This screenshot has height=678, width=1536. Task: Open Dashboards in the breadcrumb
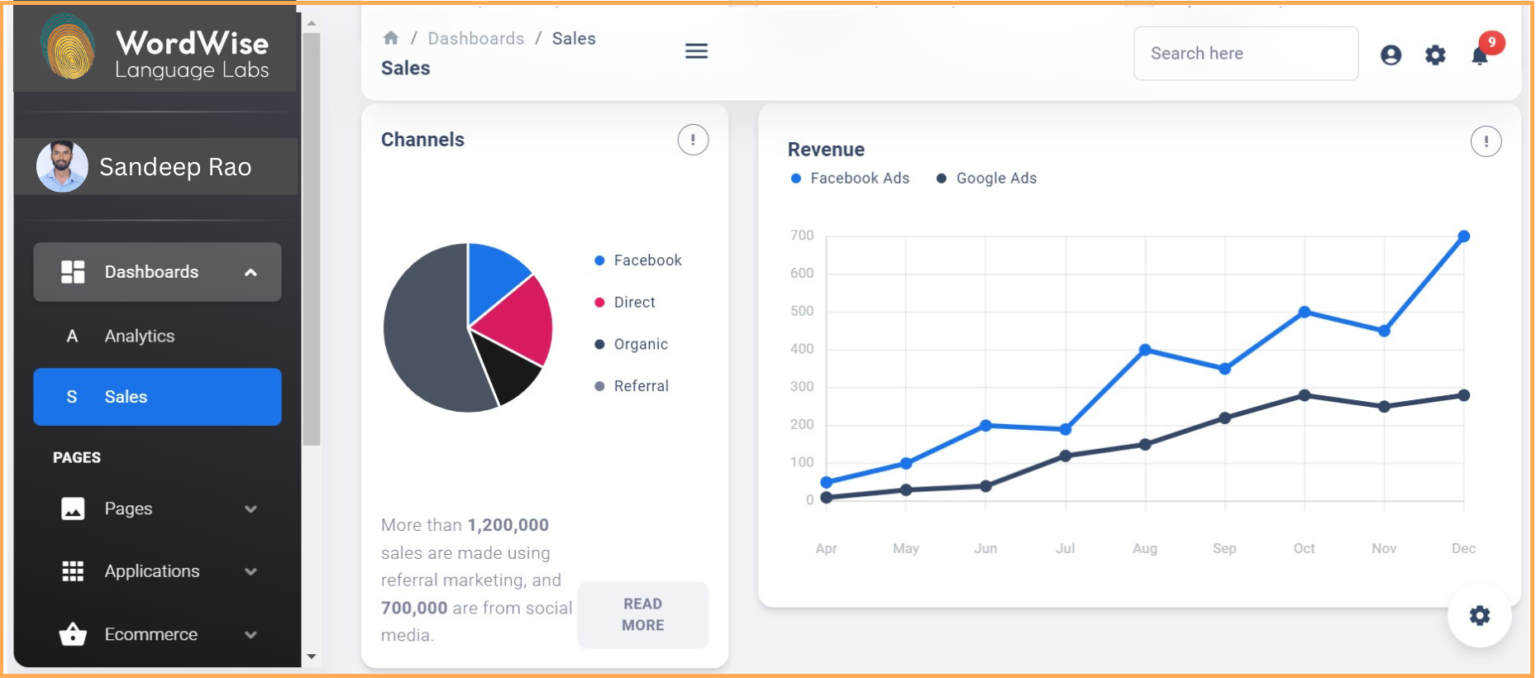[475, 37]
